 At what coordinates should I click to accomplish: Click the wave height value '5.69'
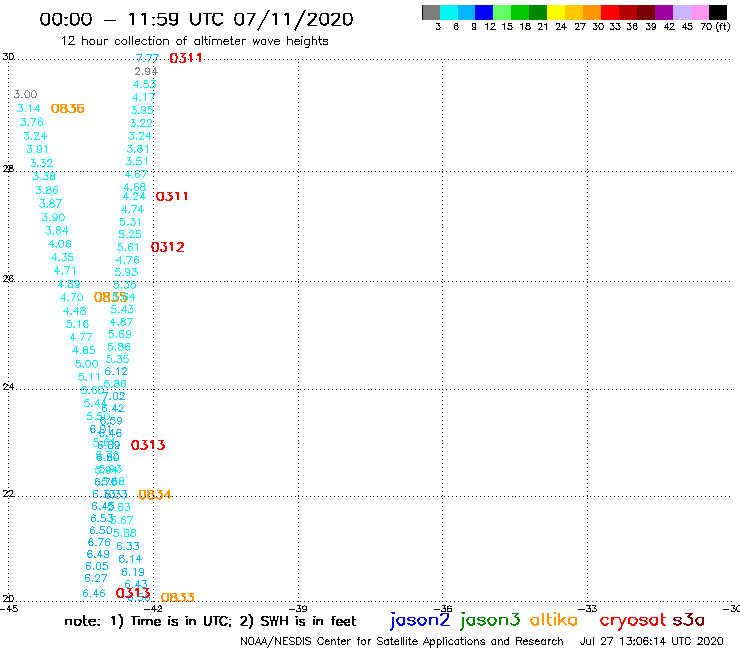120,334
